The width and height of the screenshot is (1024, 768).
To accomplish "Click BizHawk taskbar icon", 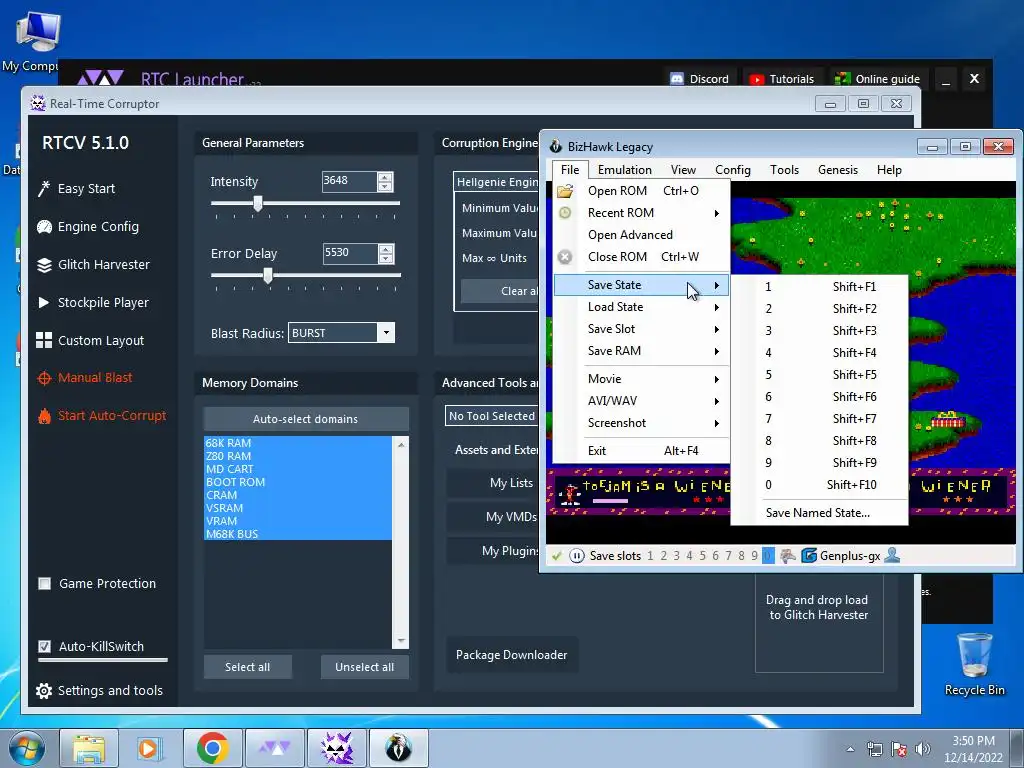I will coord(398,748).
